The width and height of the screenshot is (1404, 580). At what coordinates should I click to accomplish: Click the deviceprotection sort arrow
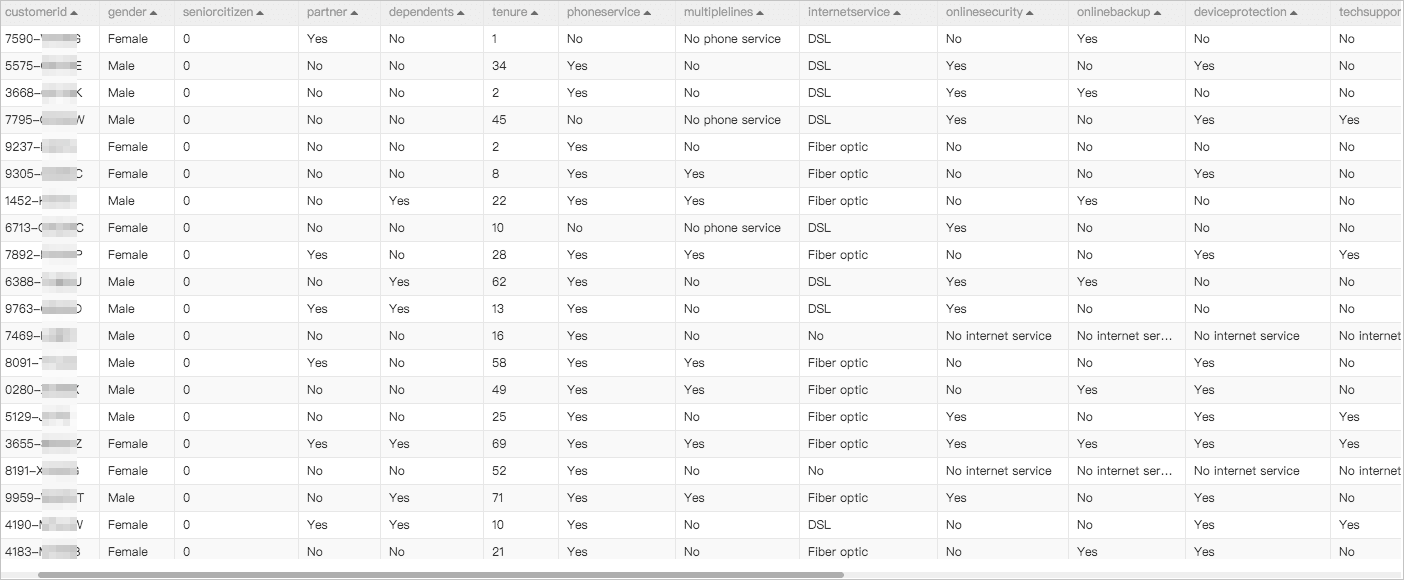(x=1295, y=13)
